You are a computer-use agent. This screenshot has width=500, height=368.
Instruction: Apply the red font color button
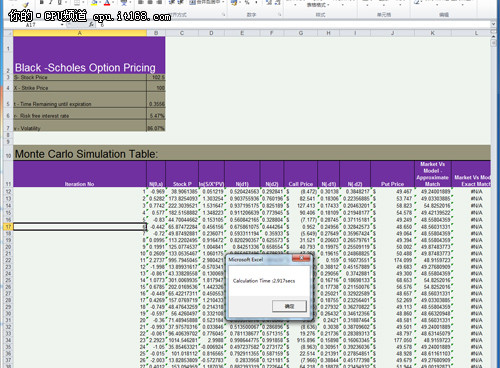[x=107, y=3]
